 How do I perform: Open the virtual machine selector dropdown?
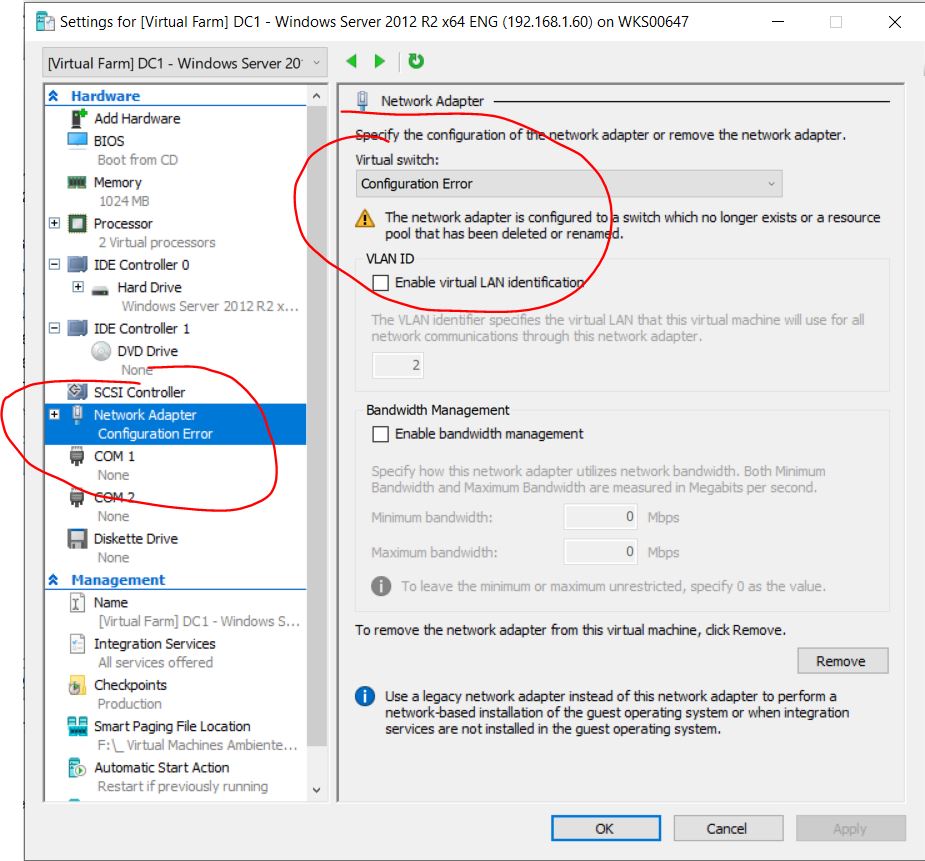pos(185,63)
